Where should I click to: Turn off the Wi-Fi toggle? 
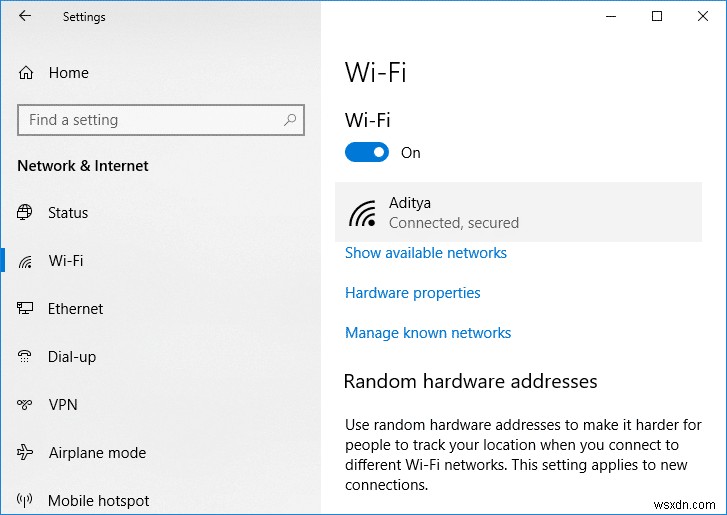pyautogui.click(x=367, y=153)
